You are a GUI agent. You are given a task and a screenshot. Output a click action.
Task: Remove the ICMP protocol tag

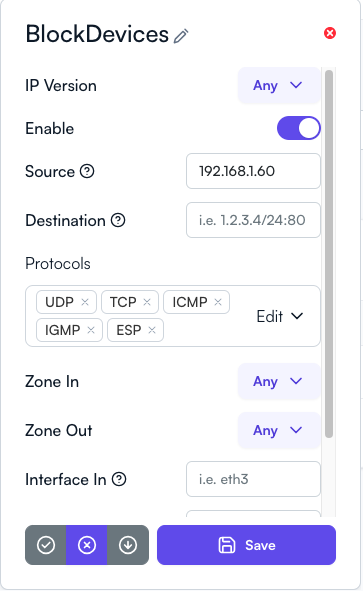[218, 302]
